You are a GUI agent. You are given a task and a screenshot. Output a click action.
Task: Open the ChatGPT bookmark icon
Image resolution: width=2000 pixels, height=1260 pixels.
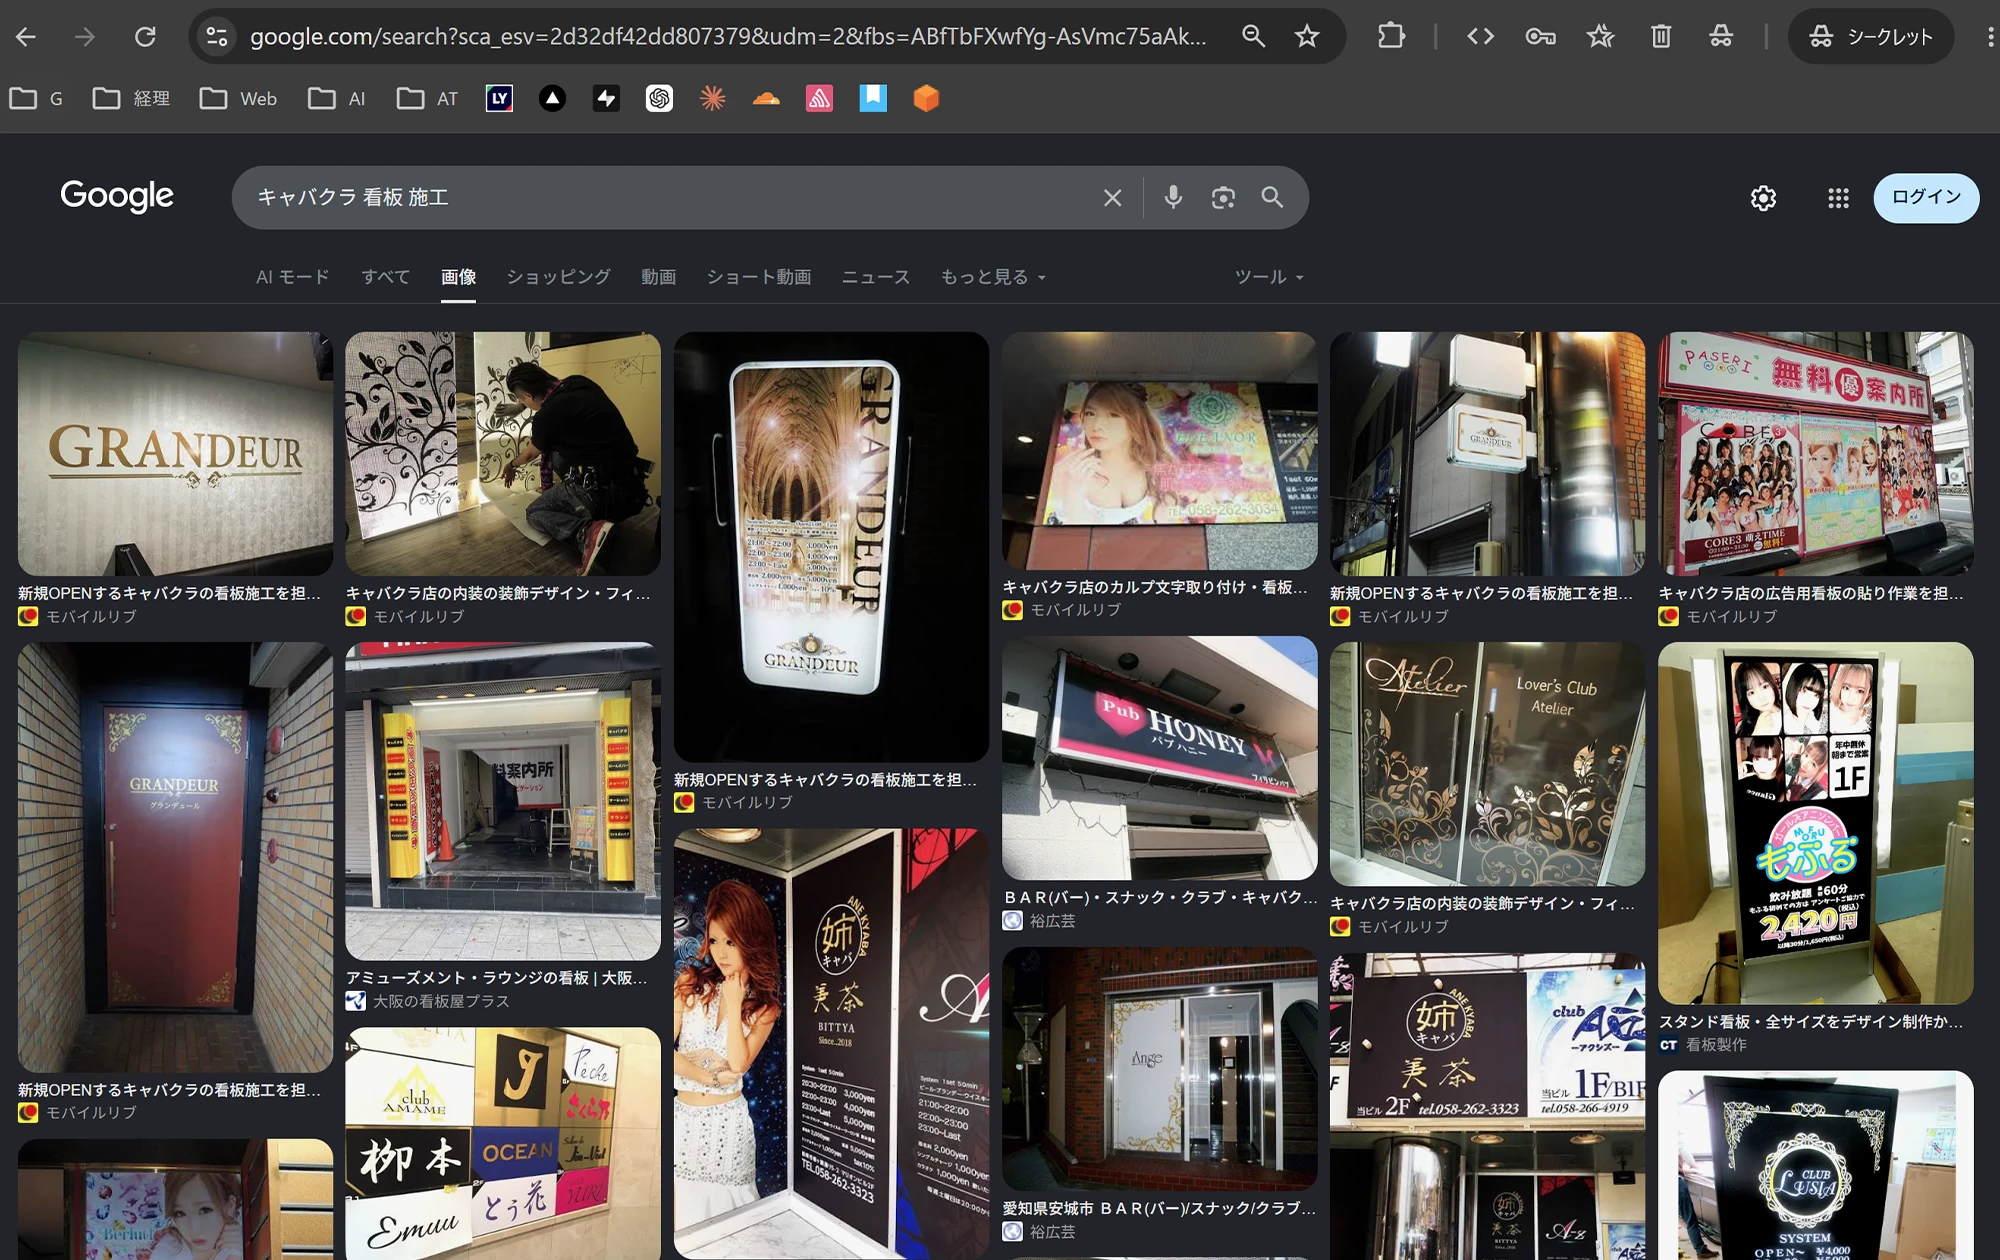pos(659,98)
